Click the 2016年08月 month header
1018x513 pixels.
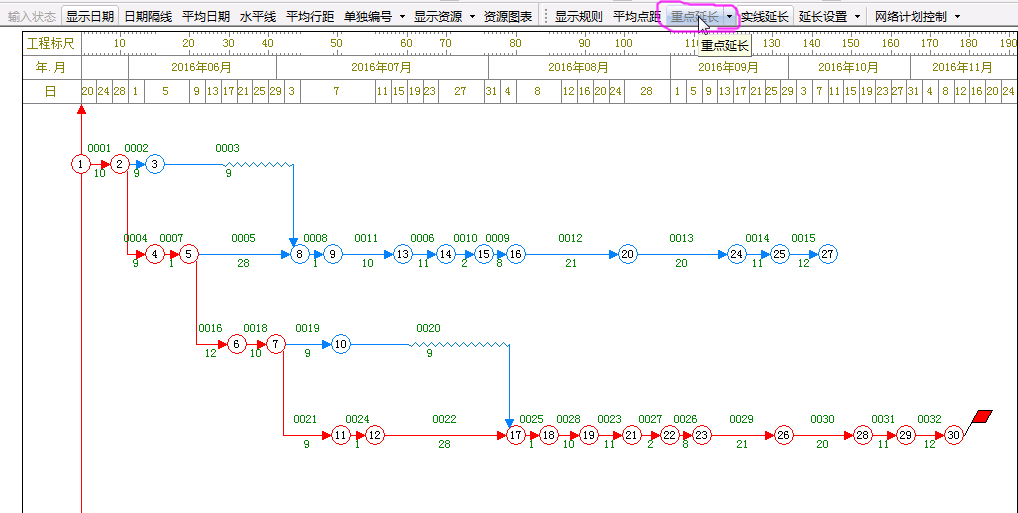coord(578,67)
